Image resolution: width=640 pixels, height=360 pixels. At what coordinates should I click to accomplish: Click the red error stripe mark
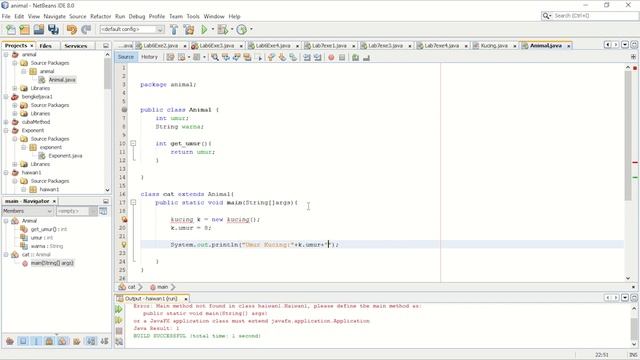pos(635,162)
